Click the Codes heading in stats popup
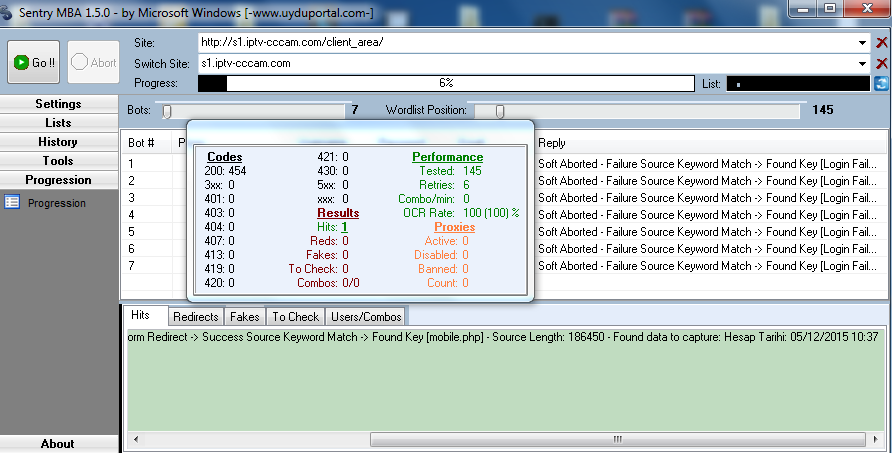This screenshot has width=892, height=453. pyautogui.click(x=225, y=157)
